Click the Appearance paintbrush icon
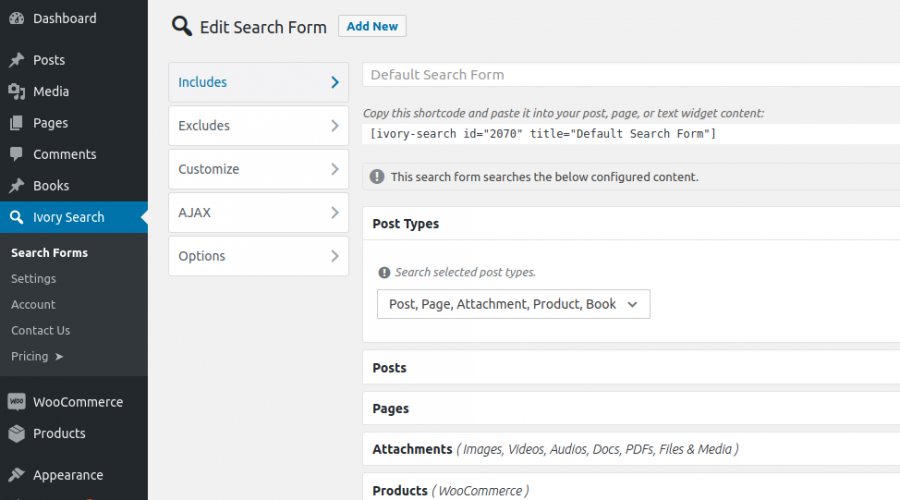Viewport: 900px width, 500px height. click(17, 475)
